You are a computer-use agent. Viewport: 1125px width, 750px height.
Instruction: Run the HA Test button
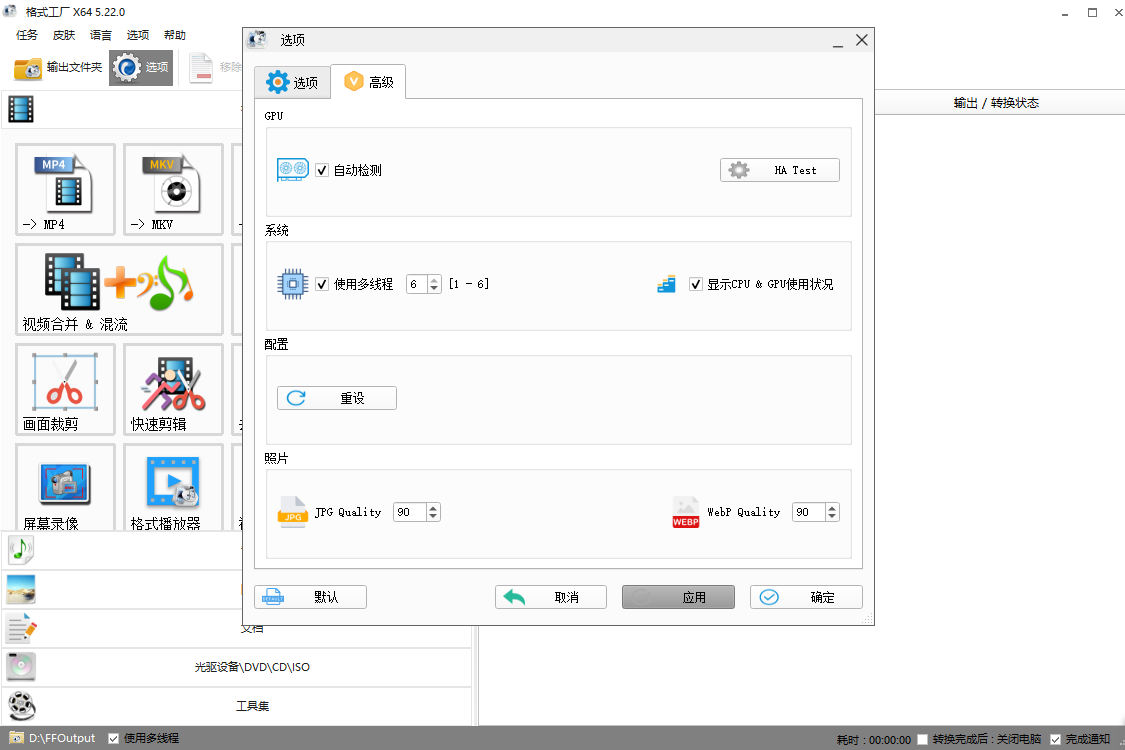780,169
